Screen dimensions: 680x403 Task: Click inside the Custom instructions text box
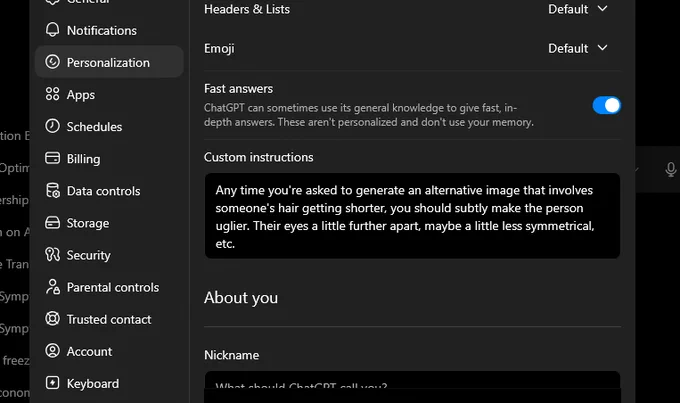(412, 216)
